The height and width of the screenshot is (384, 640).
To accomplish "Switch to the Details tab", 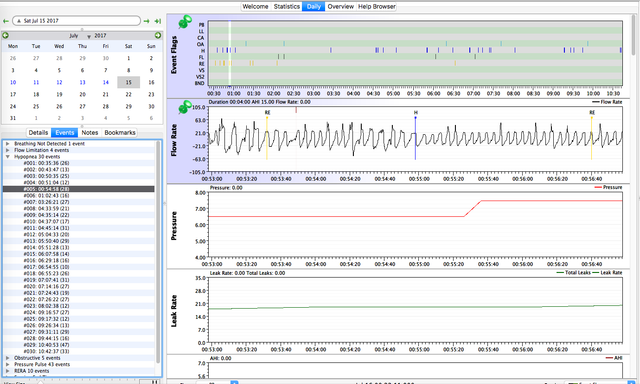I will [38, 133].
